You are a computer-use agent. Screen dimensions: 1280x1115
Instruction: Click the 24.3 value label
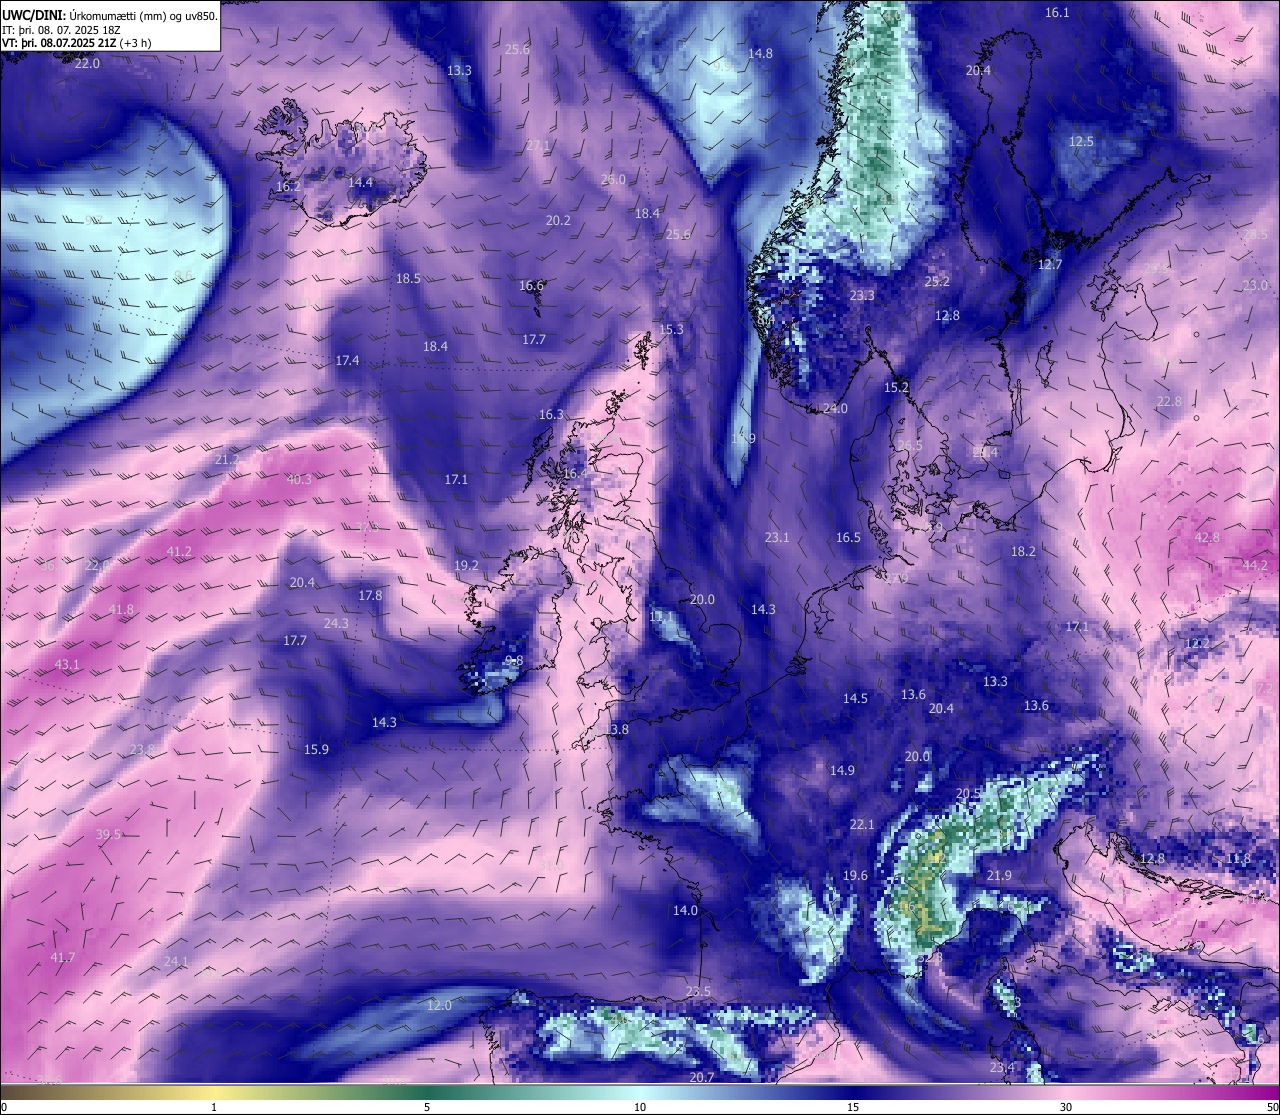coord(336,624)
